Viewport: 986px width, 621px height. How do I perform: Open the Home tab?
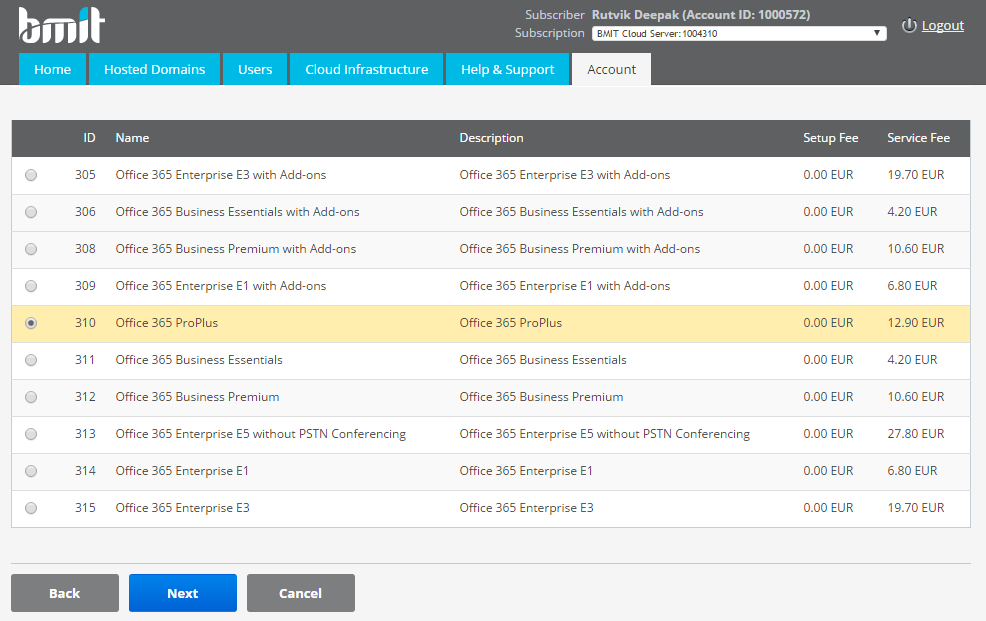click(52, 70)
